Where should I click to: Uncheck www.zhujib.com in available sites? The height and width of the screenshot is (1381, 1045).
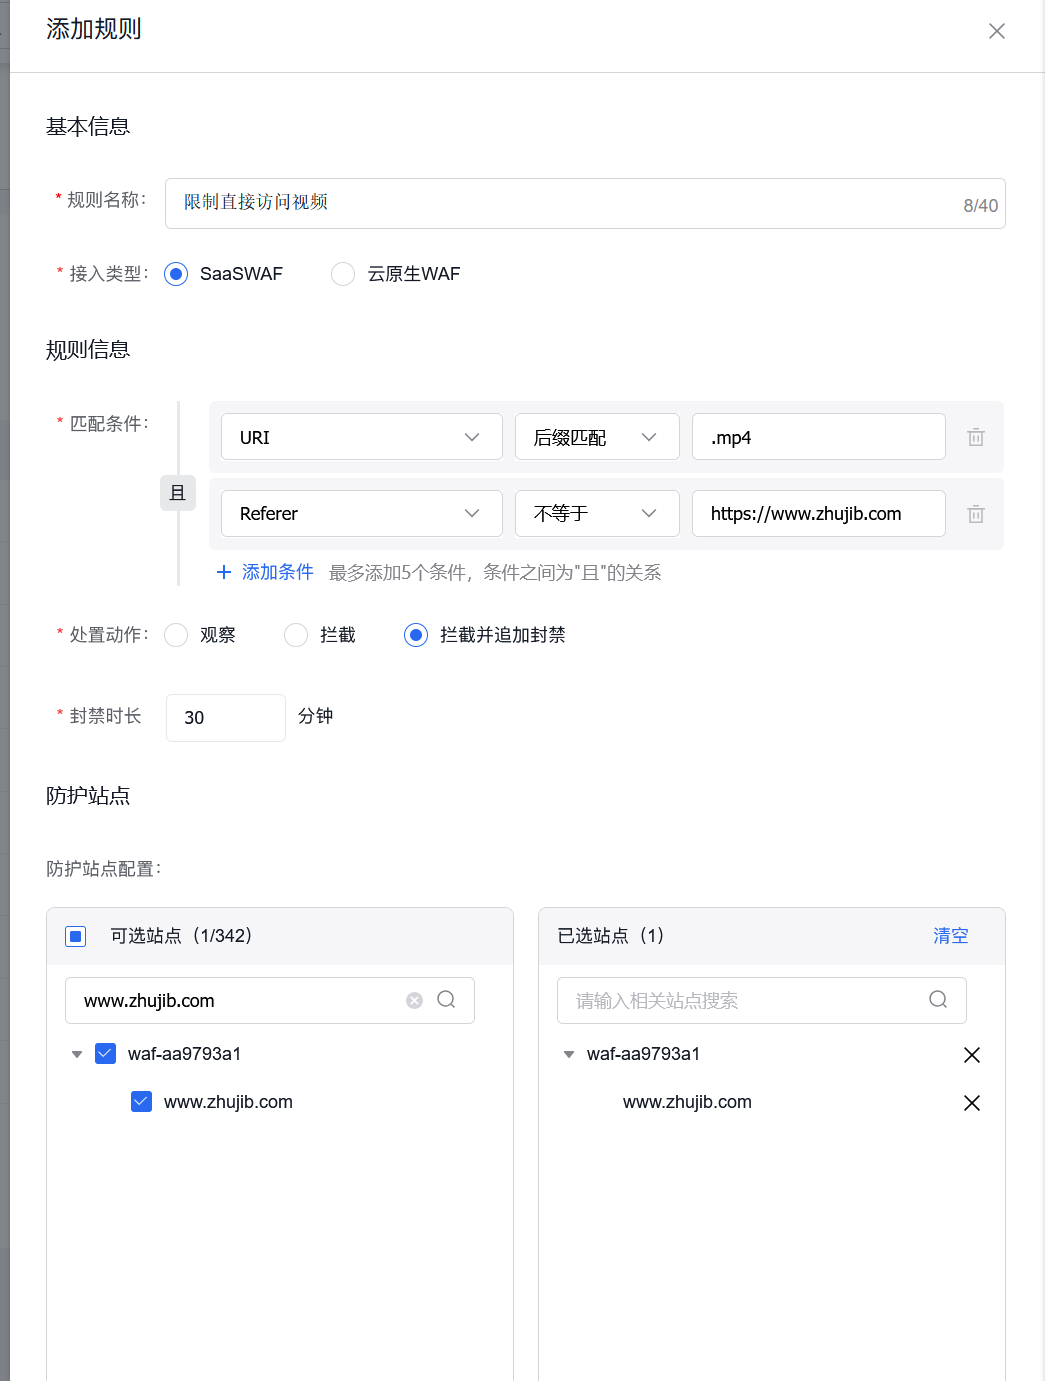pos(141,1101)
